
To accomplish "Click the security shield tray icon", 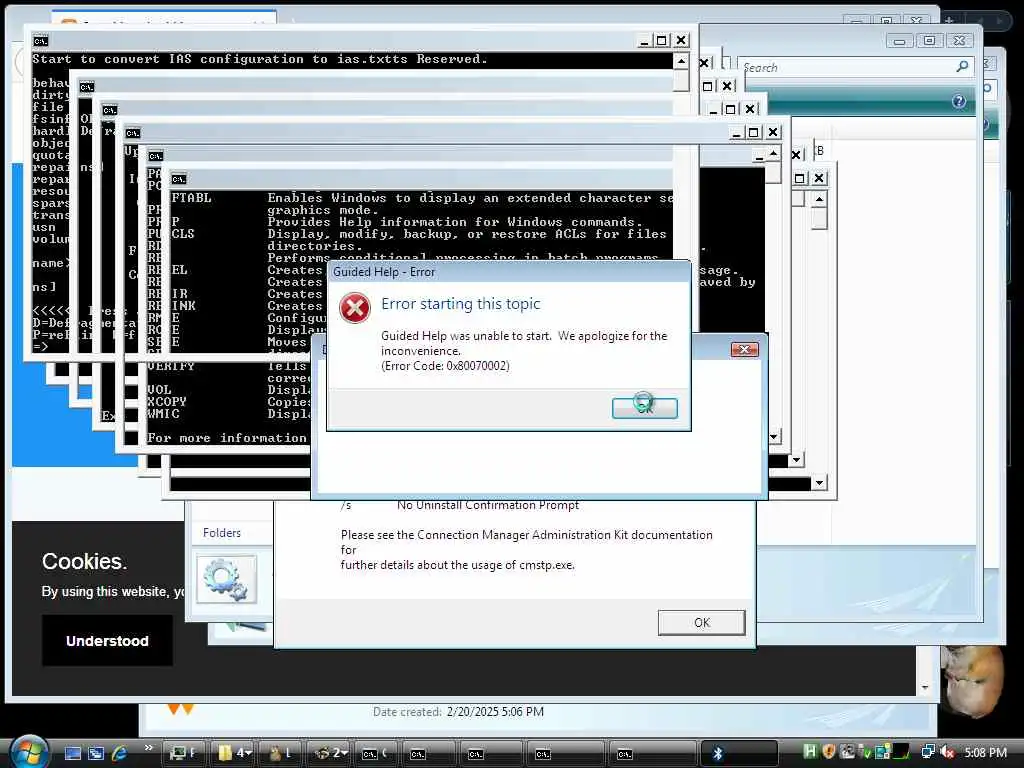I will pos(829,752).
